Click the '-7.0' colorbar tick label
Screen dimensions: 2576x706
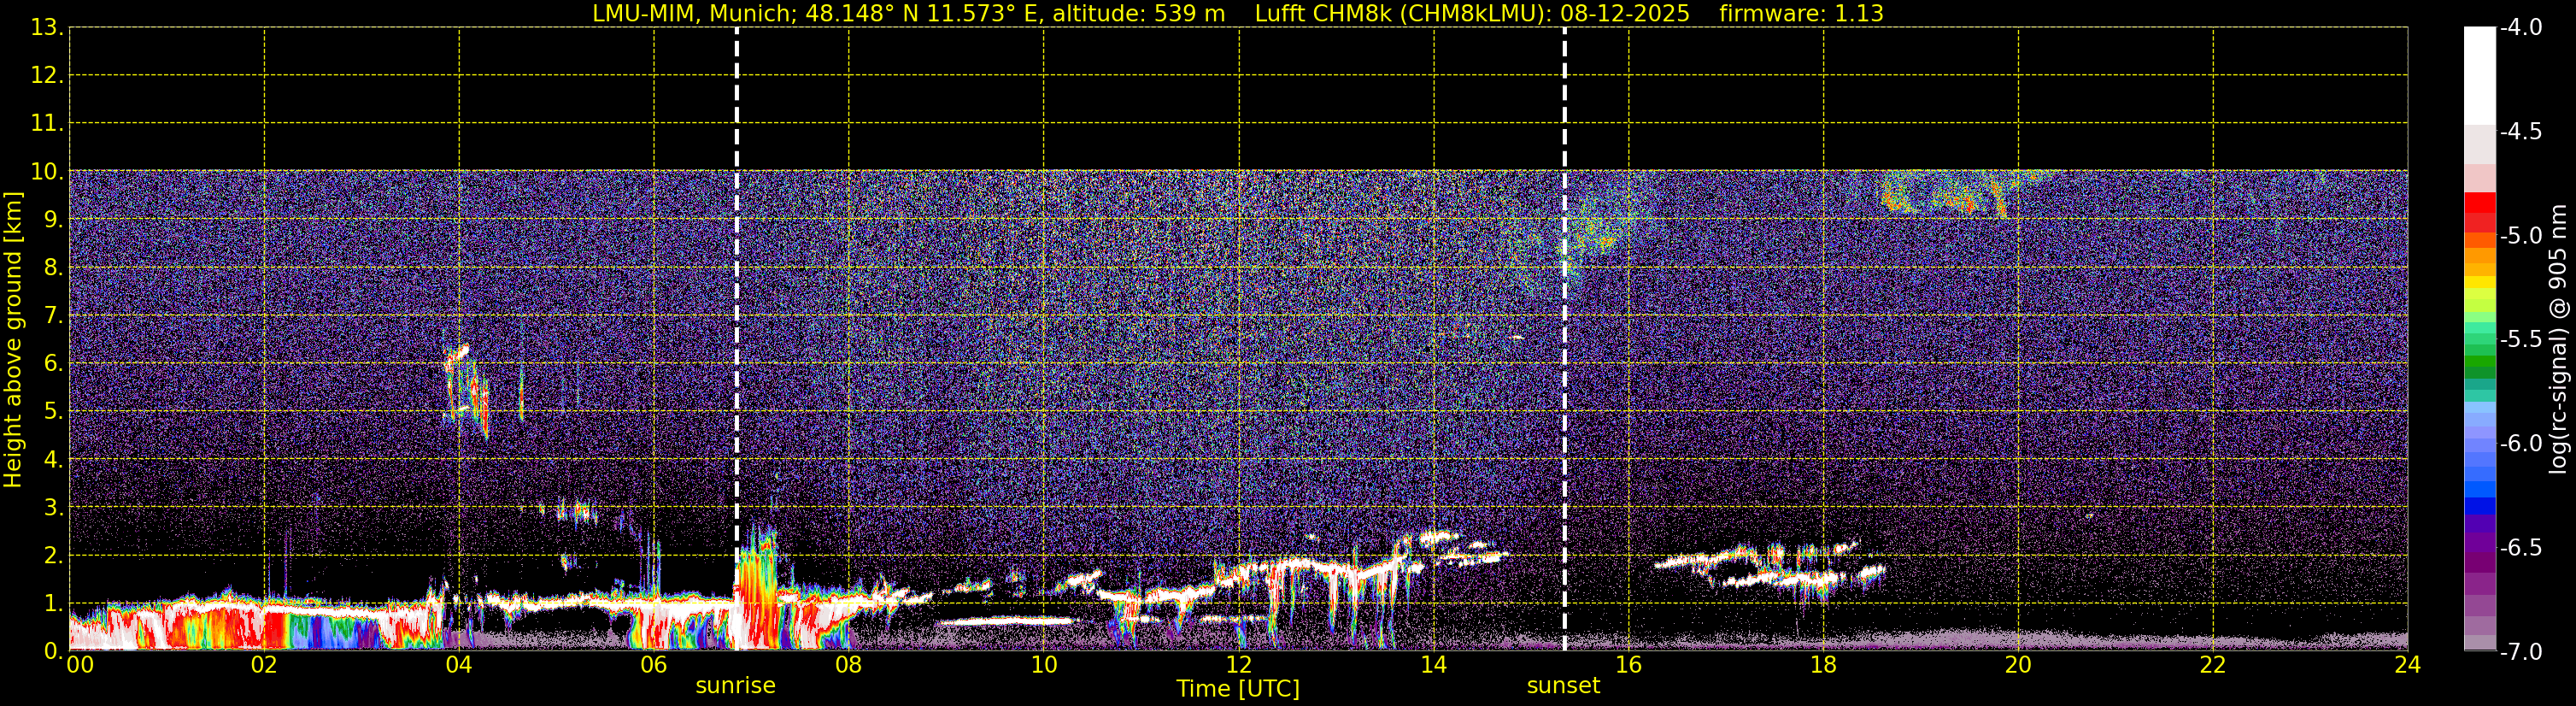pyautogui.click(x=2520, y=652)
